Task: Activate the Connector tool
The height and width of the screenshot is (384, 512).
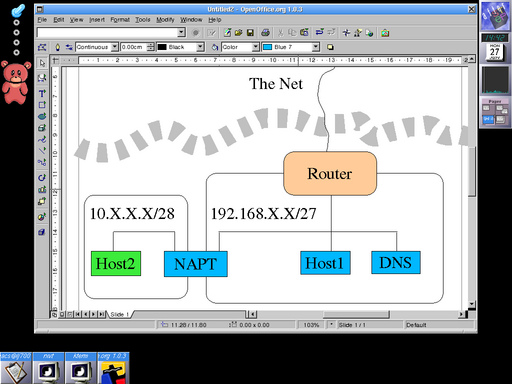Action: (42, 162)
